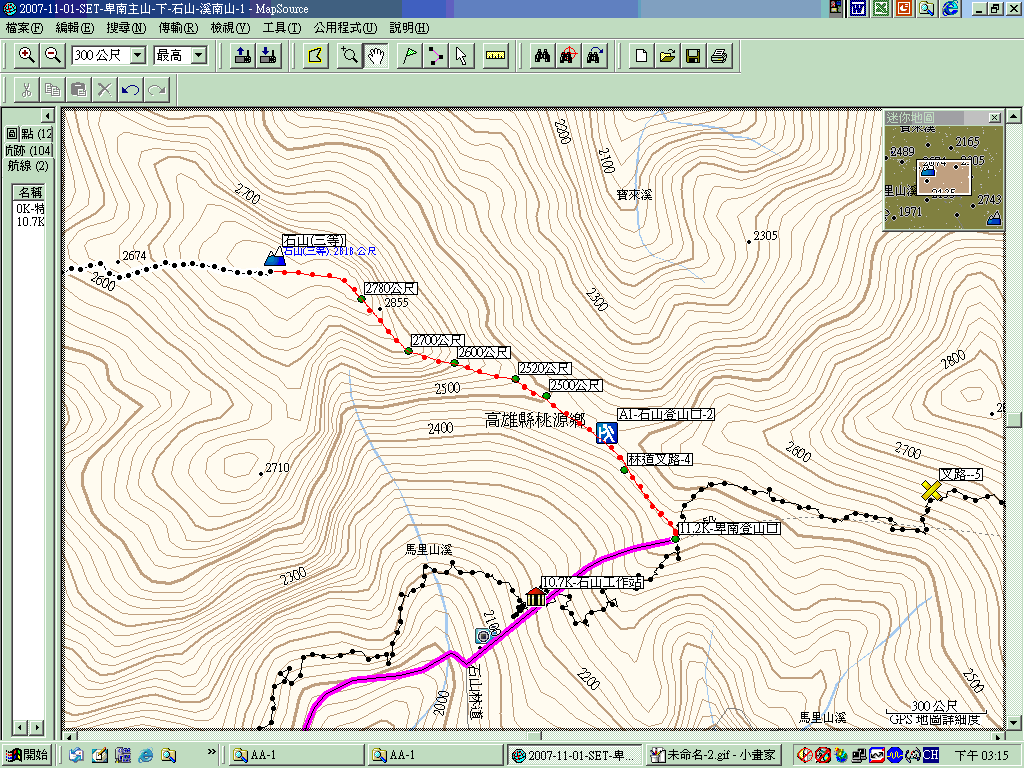Switch to the 航跡 tracks tab
The image size is (1024, 768).
click(x=28, y=150)
